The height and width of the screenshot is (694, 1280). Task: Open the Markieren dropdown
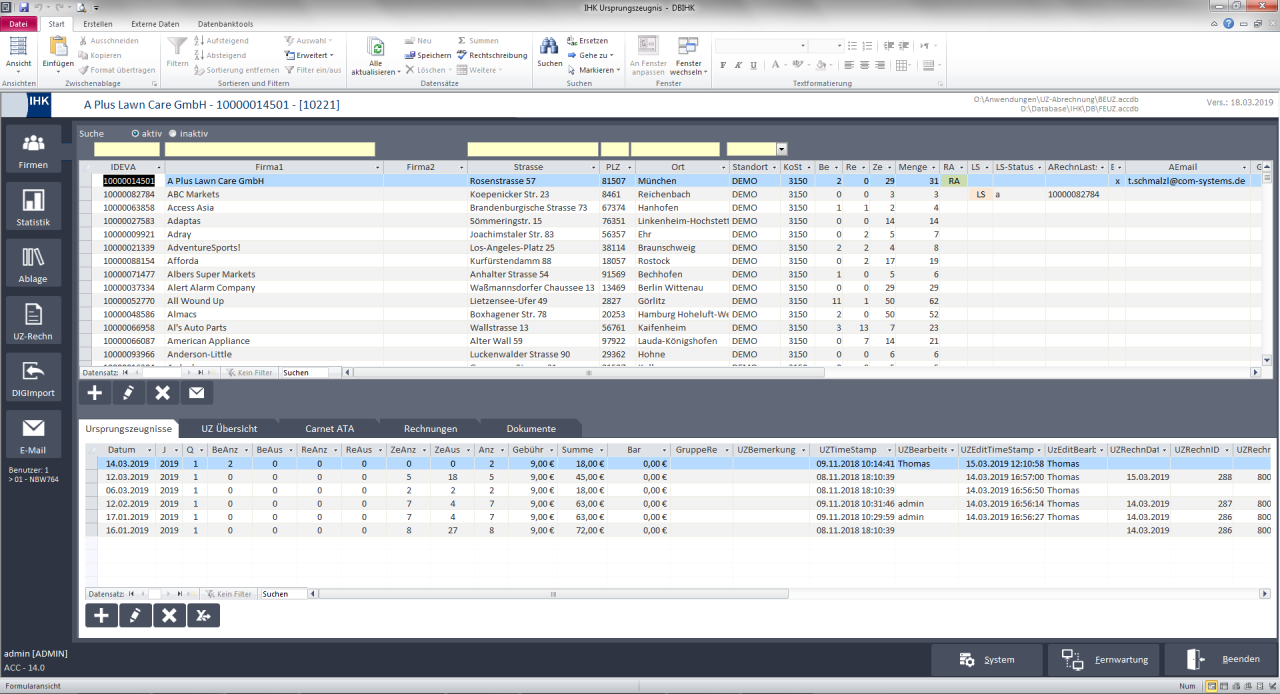pyautogui.click(x=594, y=70)
